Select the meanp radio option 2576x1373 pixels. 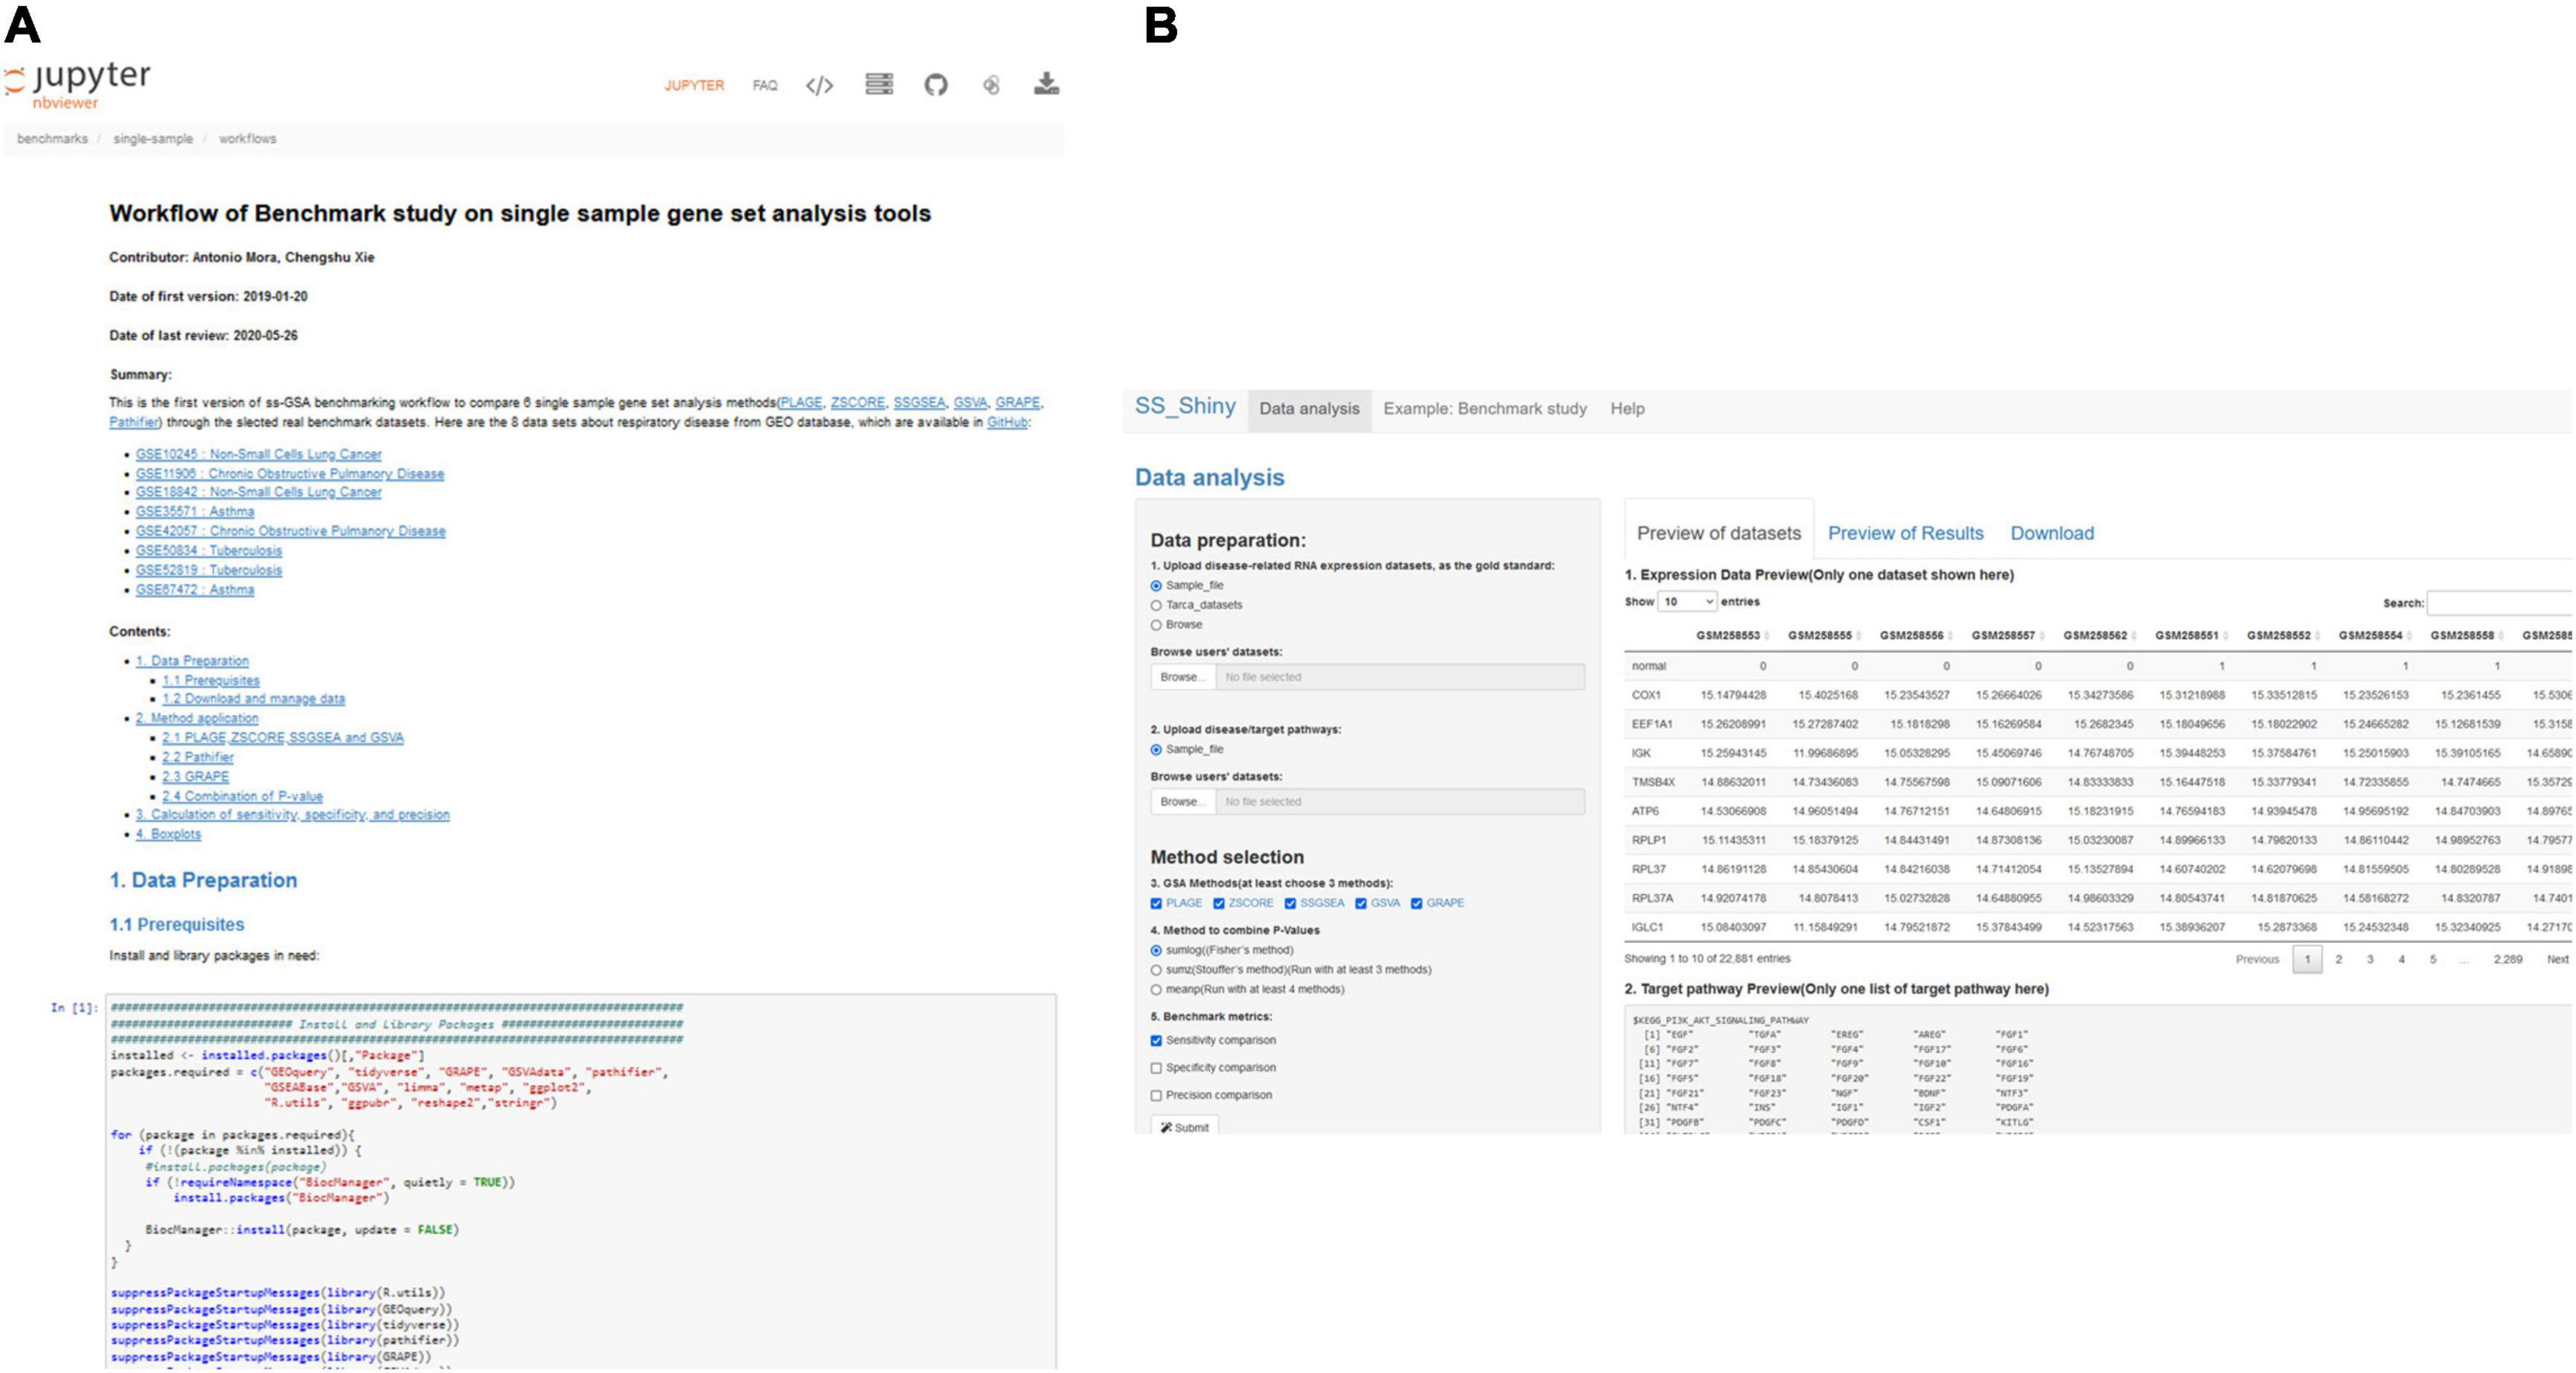(1156, 990)
